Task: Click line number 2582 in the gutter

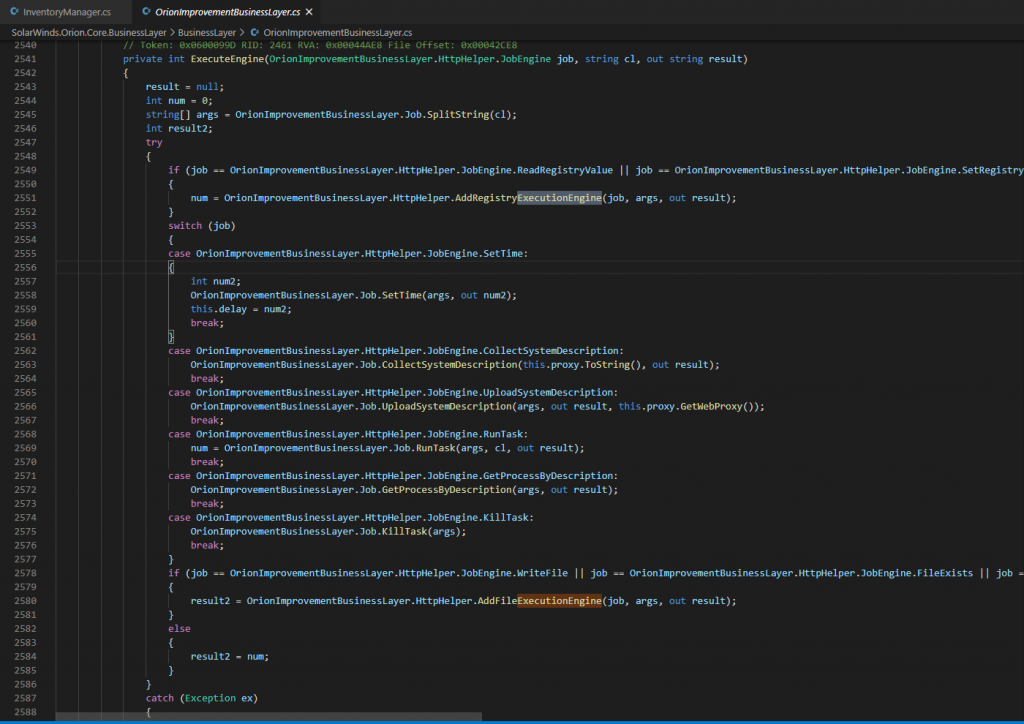Action: click(x=25, y=629)
